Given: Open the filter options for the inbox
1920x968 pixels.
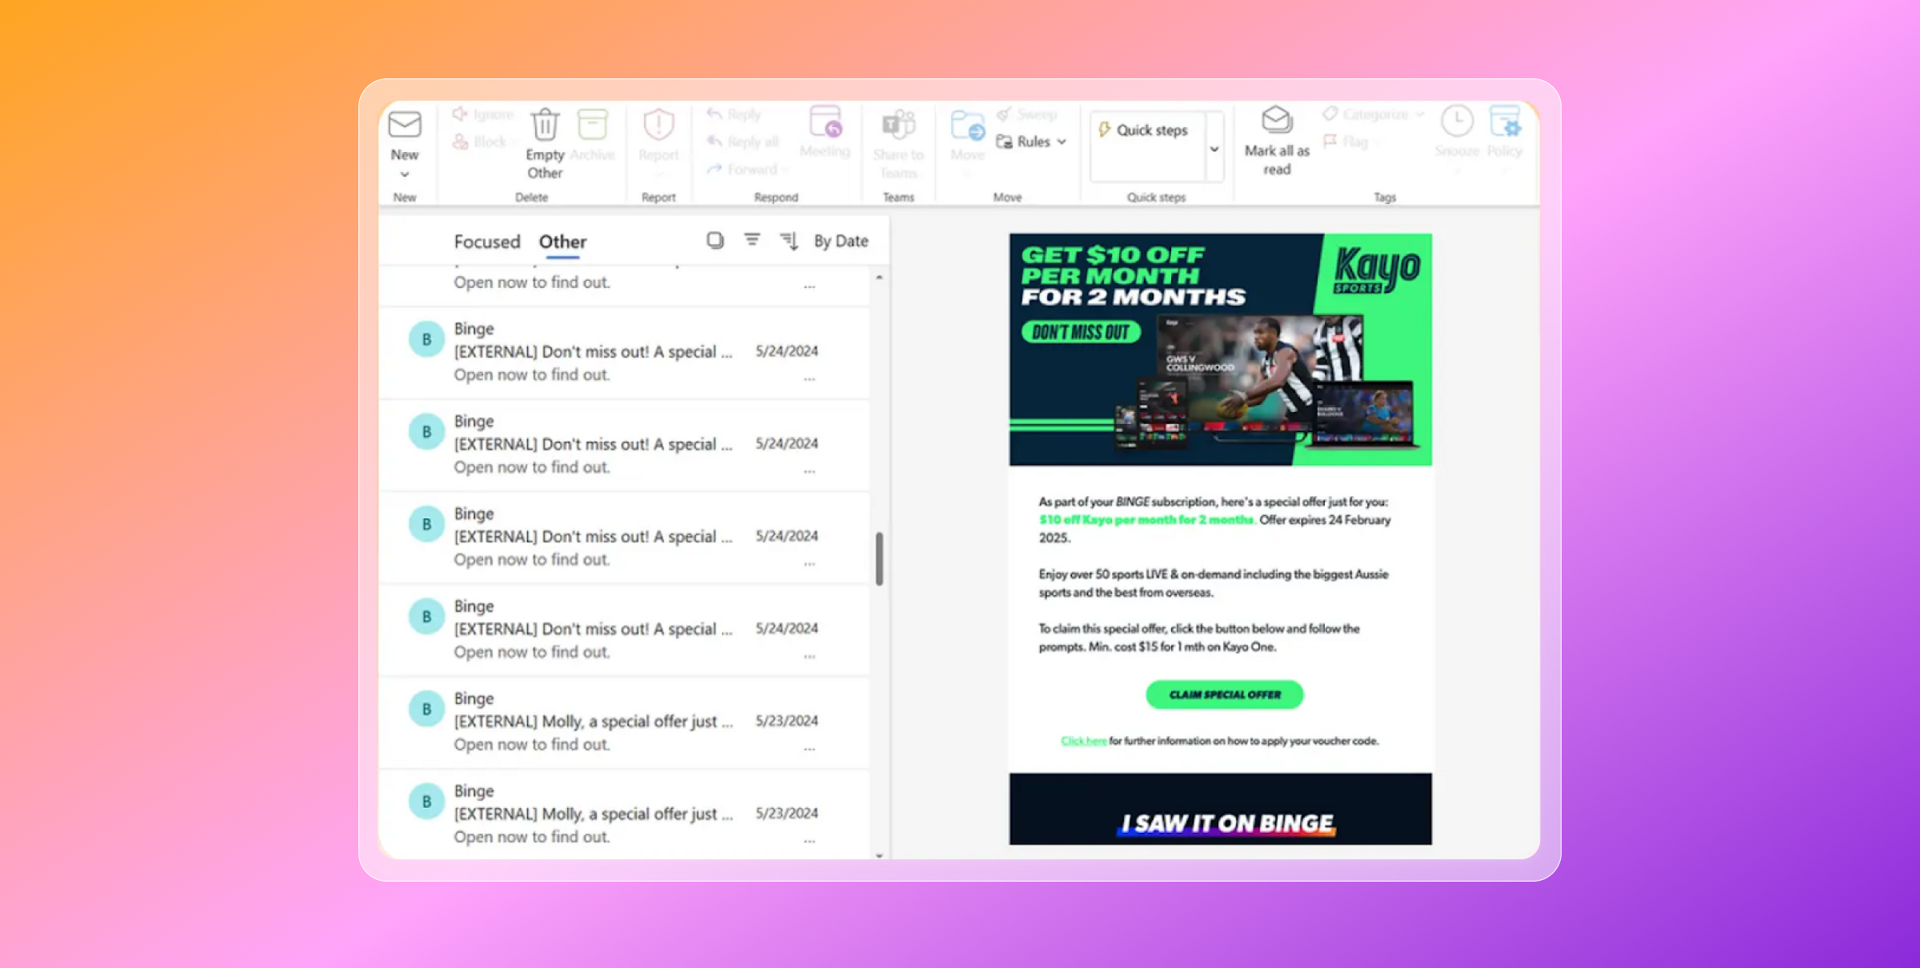Looking at the screenshot, I should [x=751, y=240].
